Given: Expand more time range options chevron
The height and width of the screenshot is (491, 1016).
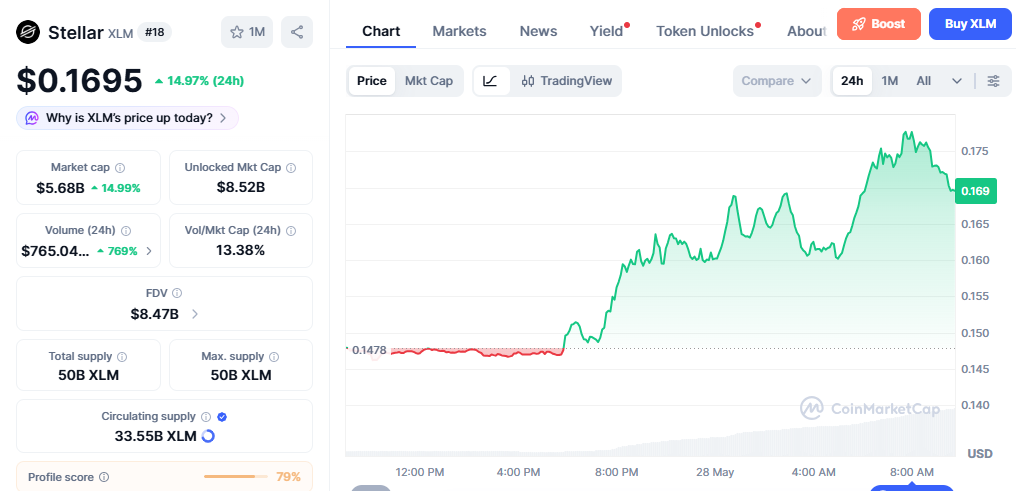Looking at the screenshot, I should pos(957,81).
